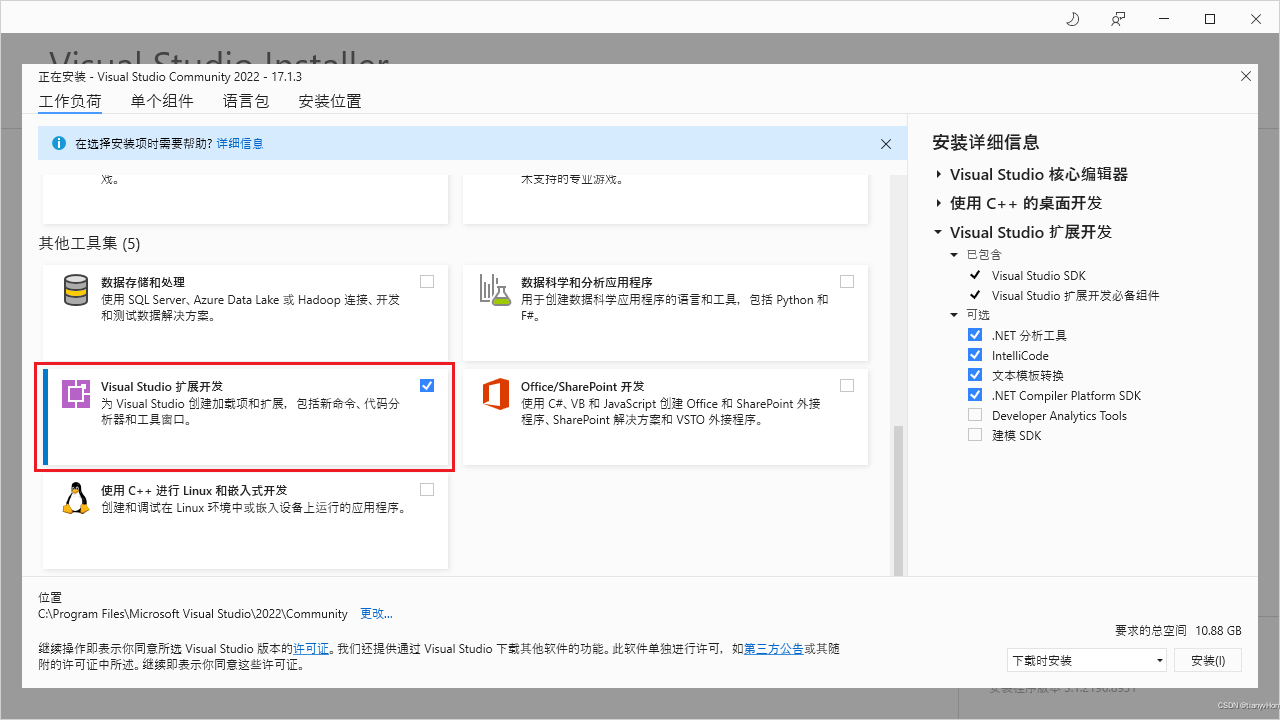Check the 使用 C++ 进行 Linux 和嵌入式开发 checkbox

coord(427,490)
